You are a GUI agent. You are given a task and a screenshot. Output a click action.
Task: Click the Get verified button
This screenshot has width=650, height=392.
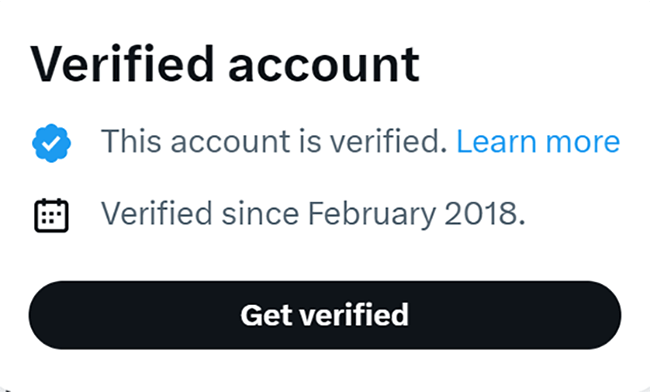click(325, 315)
